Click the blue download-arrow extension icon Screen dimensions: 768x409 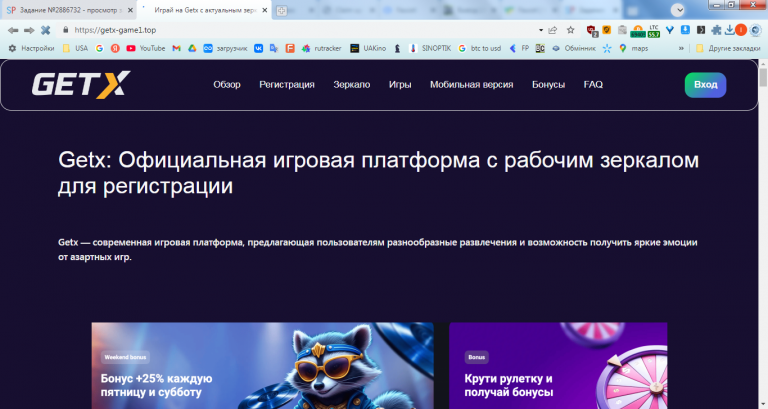coord(685,30)
